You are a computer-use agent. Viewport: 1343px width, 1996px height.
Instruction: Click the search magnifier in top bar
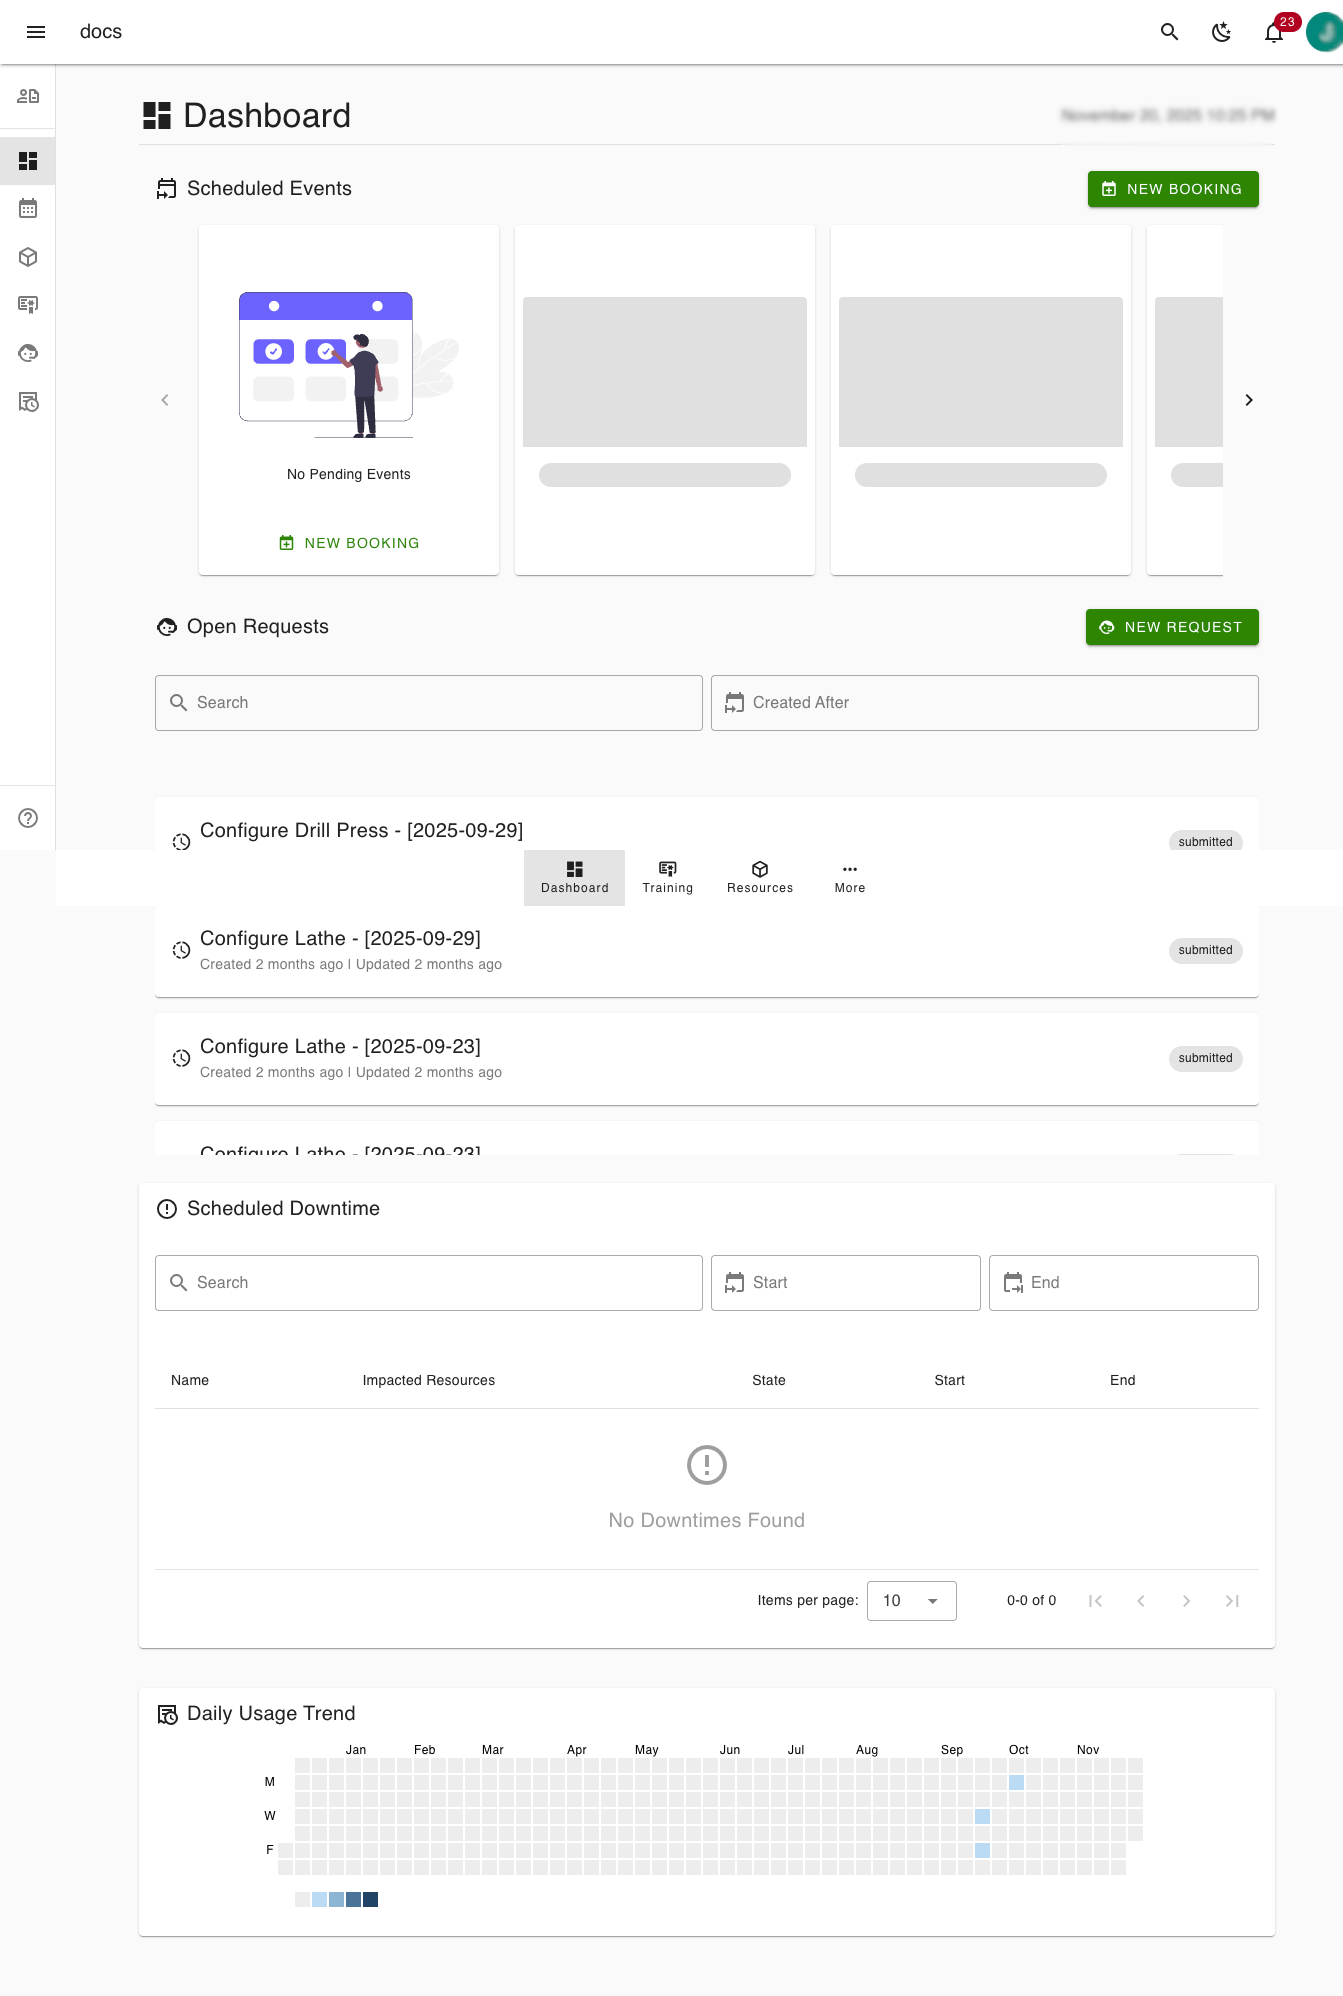coord(1169,32)
